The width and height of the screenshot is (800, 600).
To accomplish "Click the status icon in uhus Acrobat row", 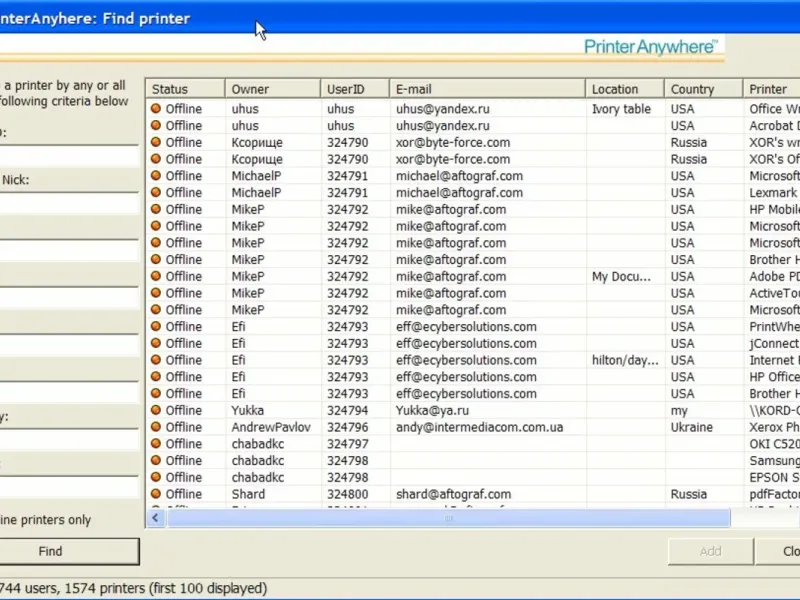I will tap(156, 126).
